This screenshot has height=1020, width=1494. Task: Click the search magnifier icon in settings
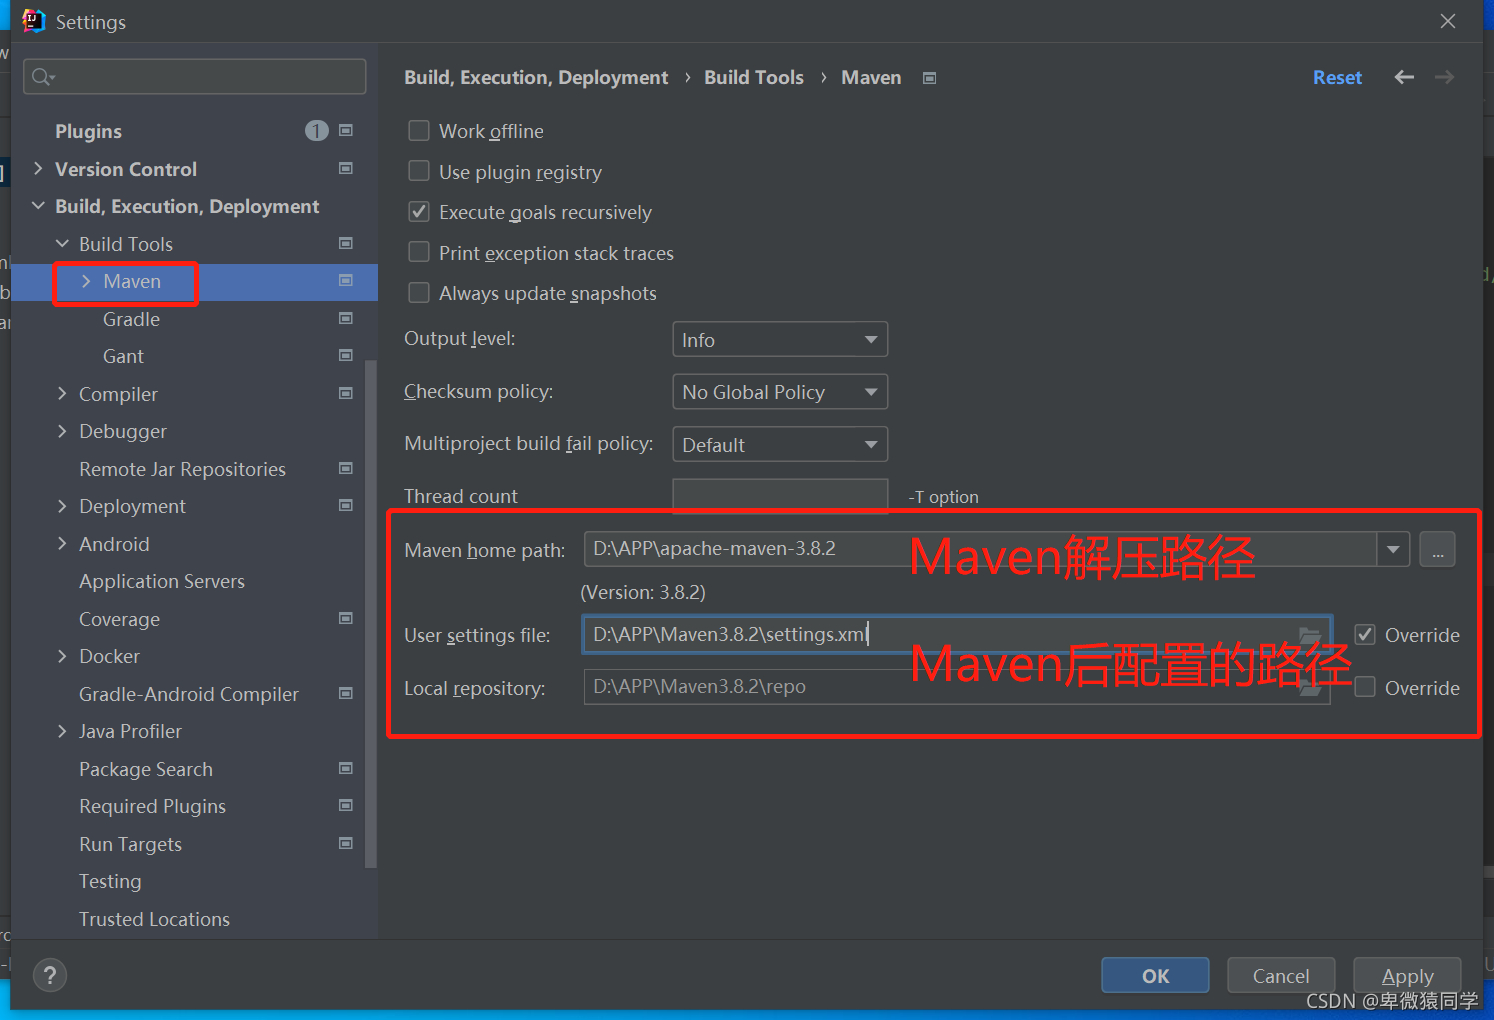coord(42,77)
